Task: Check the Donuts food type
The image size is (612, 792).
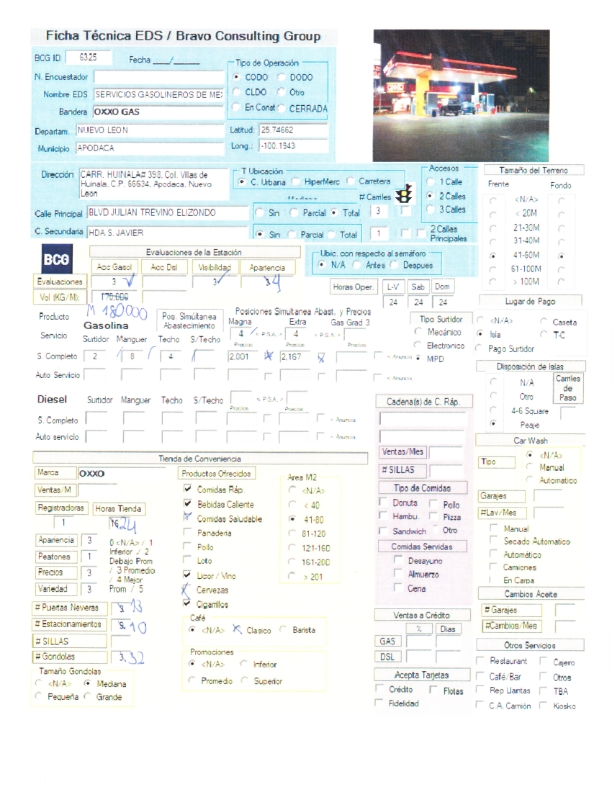Action: coord(383,502)
